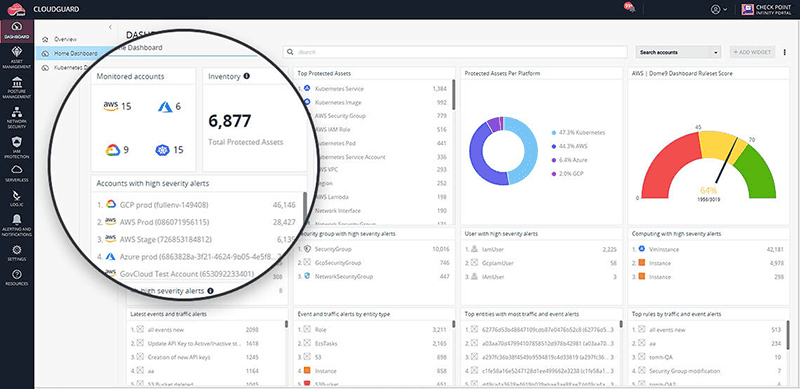Click the AWS logo in Monitored accounts

coord(111,106)
